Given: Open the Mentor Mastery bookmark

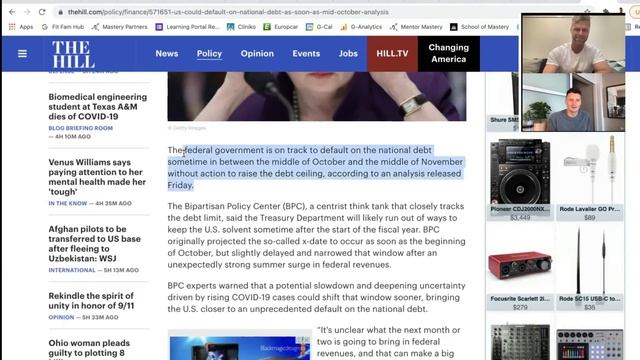Looking at the screenshot, I should click(416, 27).
